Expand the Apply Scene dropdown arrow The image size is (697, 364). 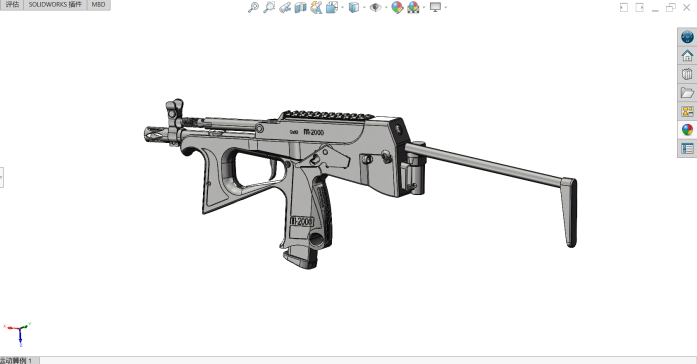point(424,7)
